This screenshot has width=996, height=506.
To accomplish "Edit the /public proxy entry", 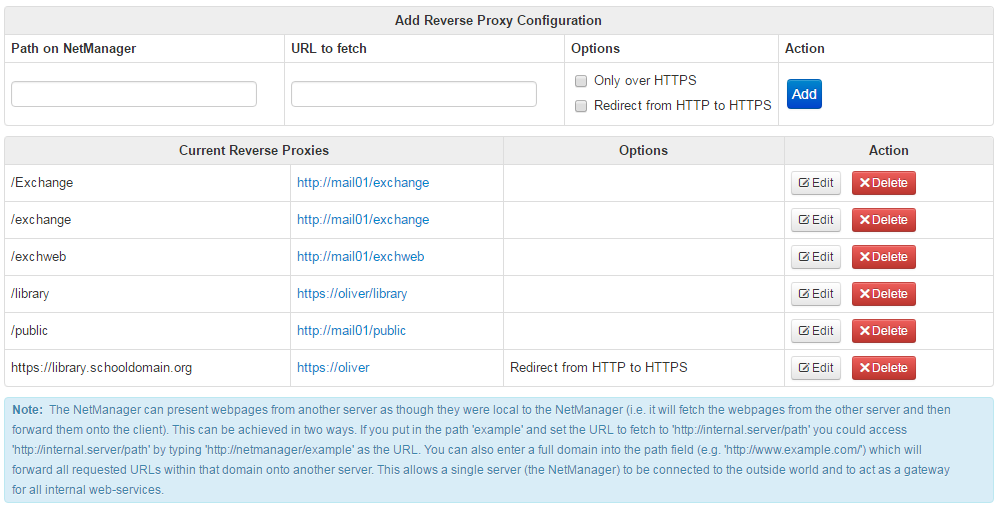I will pos(815,331).
